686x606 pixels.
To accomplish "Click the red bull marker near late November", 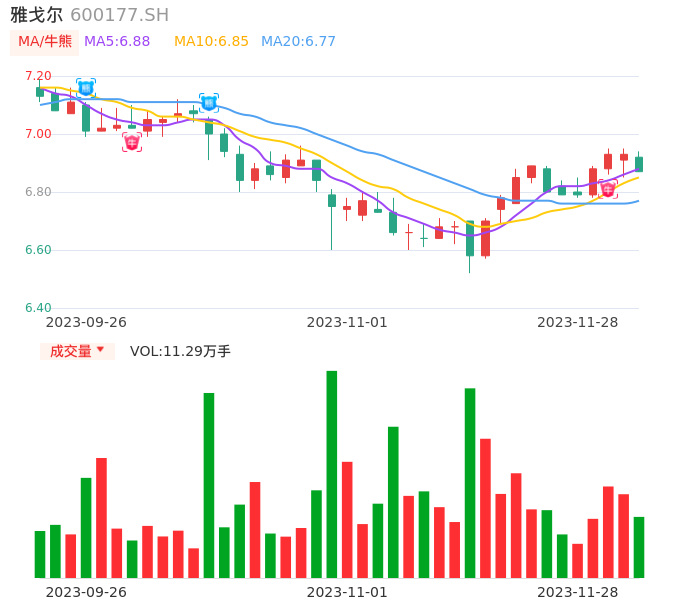I will click(x=608, y=189).
